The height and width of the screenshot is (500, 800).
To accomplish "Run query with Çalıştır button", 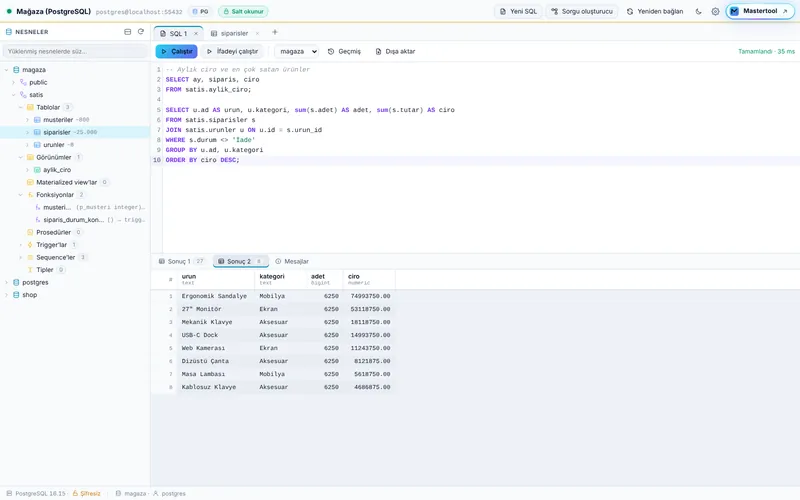I will (x=177, y=52).
